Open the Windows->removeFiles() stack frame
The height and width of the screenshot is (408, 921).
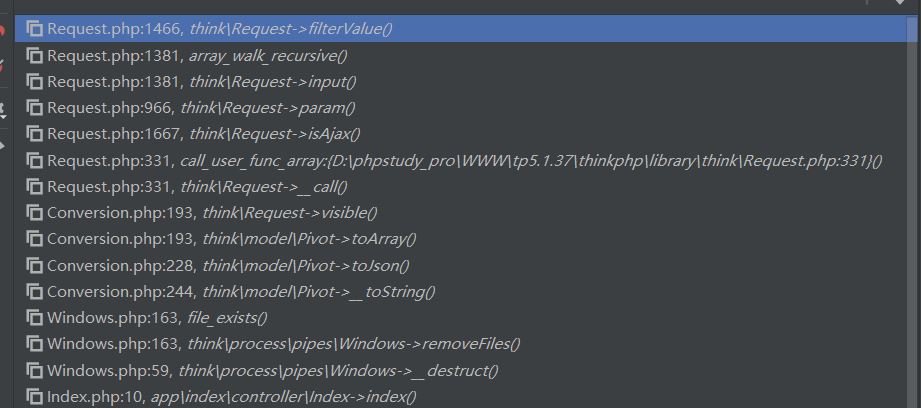tap(462, 344)
